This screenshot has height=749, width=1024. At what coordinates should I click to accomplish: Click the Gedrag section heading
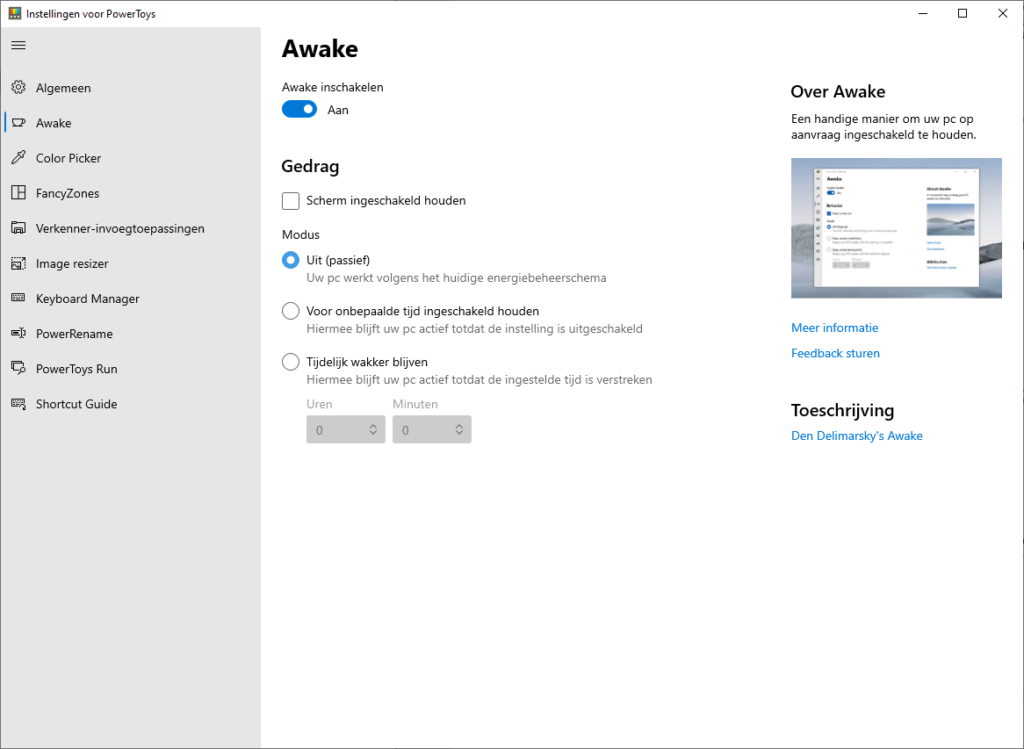tap(310, 167)
